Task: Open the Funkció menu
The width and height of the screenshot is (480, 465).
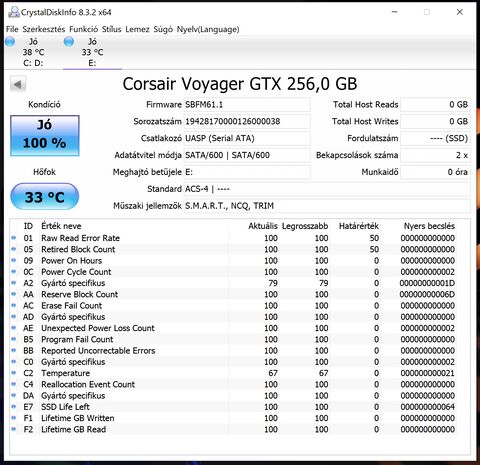Action: point(83,29)
